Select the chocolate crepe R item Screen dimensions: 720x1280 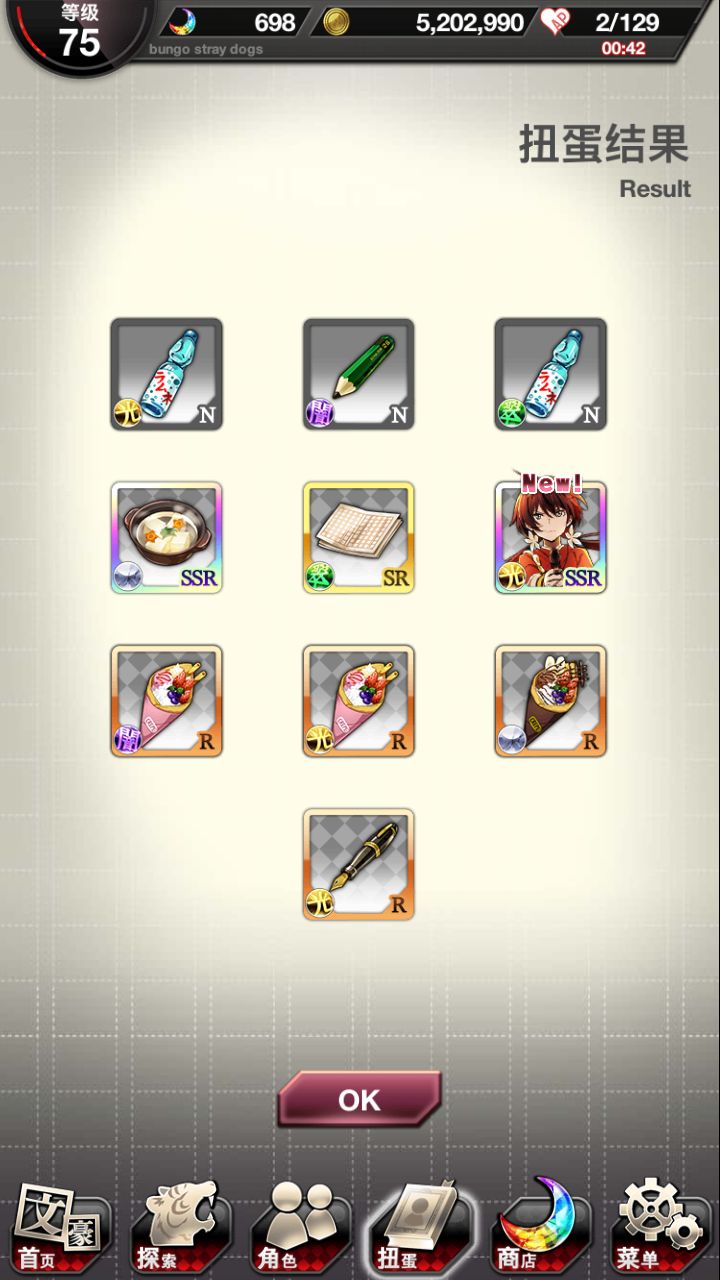tap(551, 701)
